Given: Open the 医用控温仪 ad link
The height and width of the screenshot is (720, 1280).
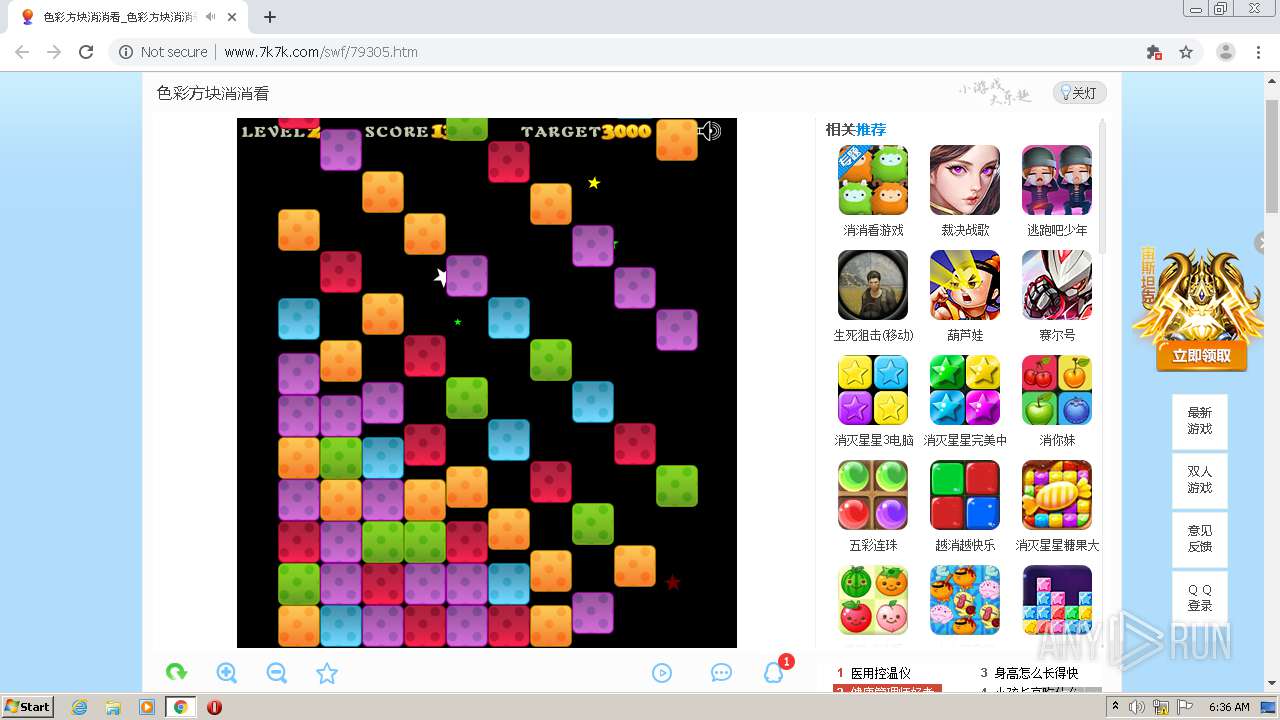Looking at the screenshot, I should (881, 673).
